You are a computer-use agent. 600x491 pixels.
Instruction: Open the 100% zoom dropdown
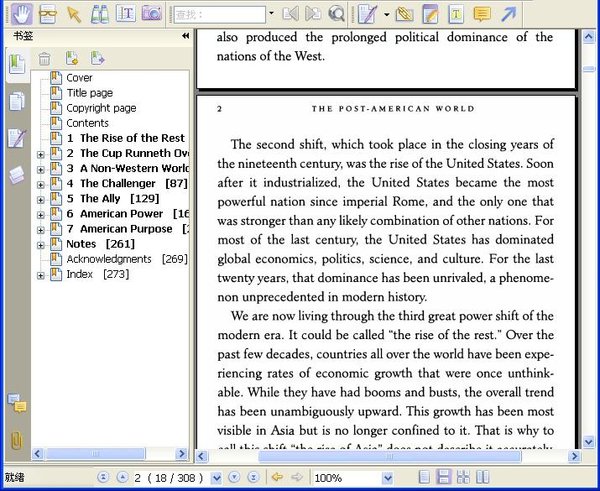pyautogui.click(x=388, y=478)
